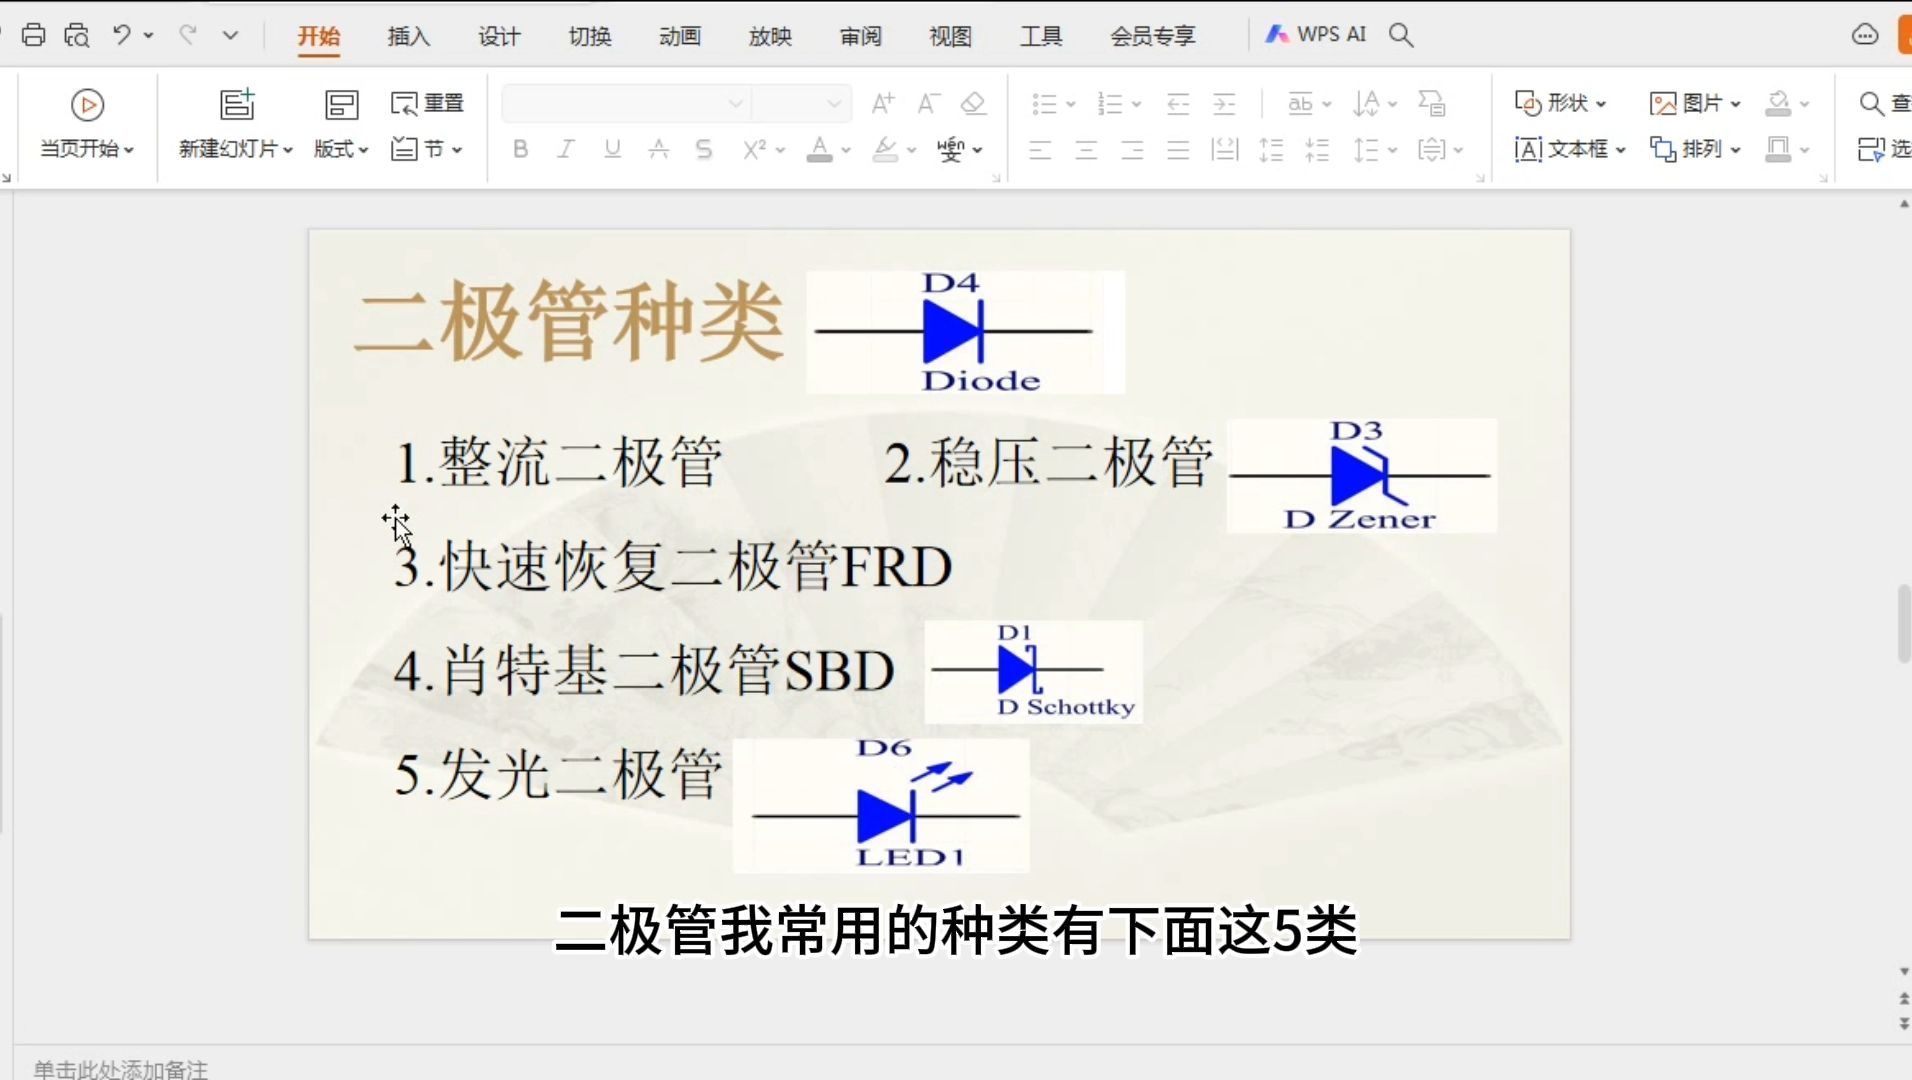Justify text alignment

1178,150
